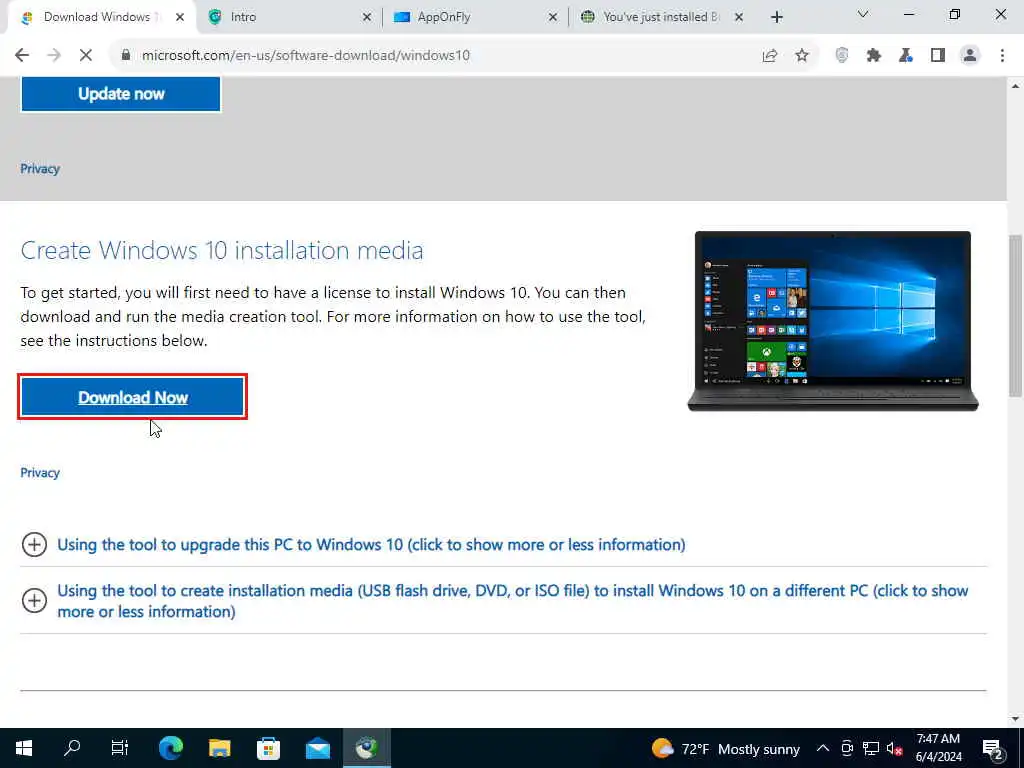This screenshot has height=768, width=1024.
Task: Click the padlock site info icon
Action: 126,56
